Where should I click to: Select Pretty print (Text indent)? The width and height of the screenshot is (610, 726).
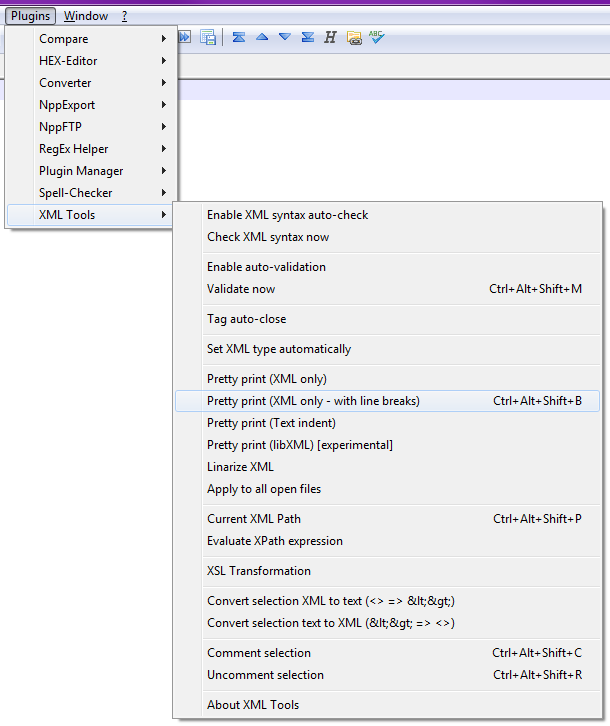coord(387,423)
